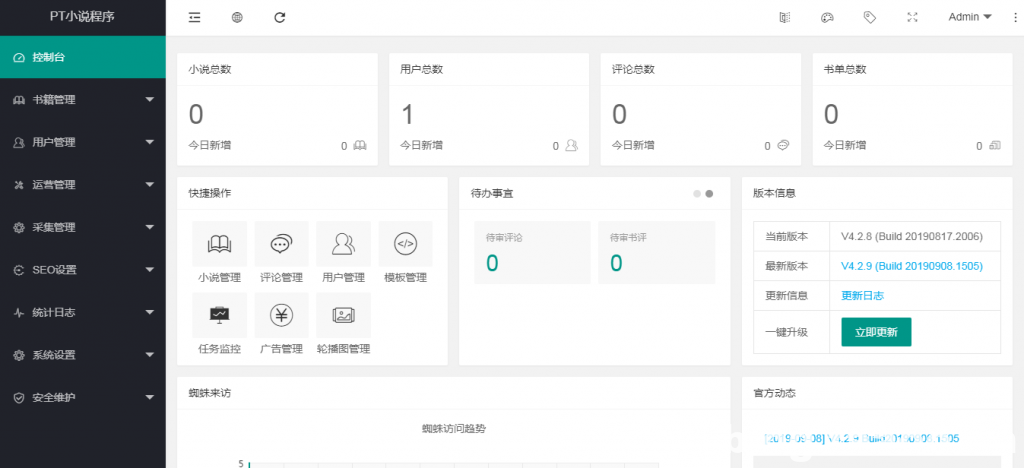Open the 模板管理 code icon shortcut

405,244
